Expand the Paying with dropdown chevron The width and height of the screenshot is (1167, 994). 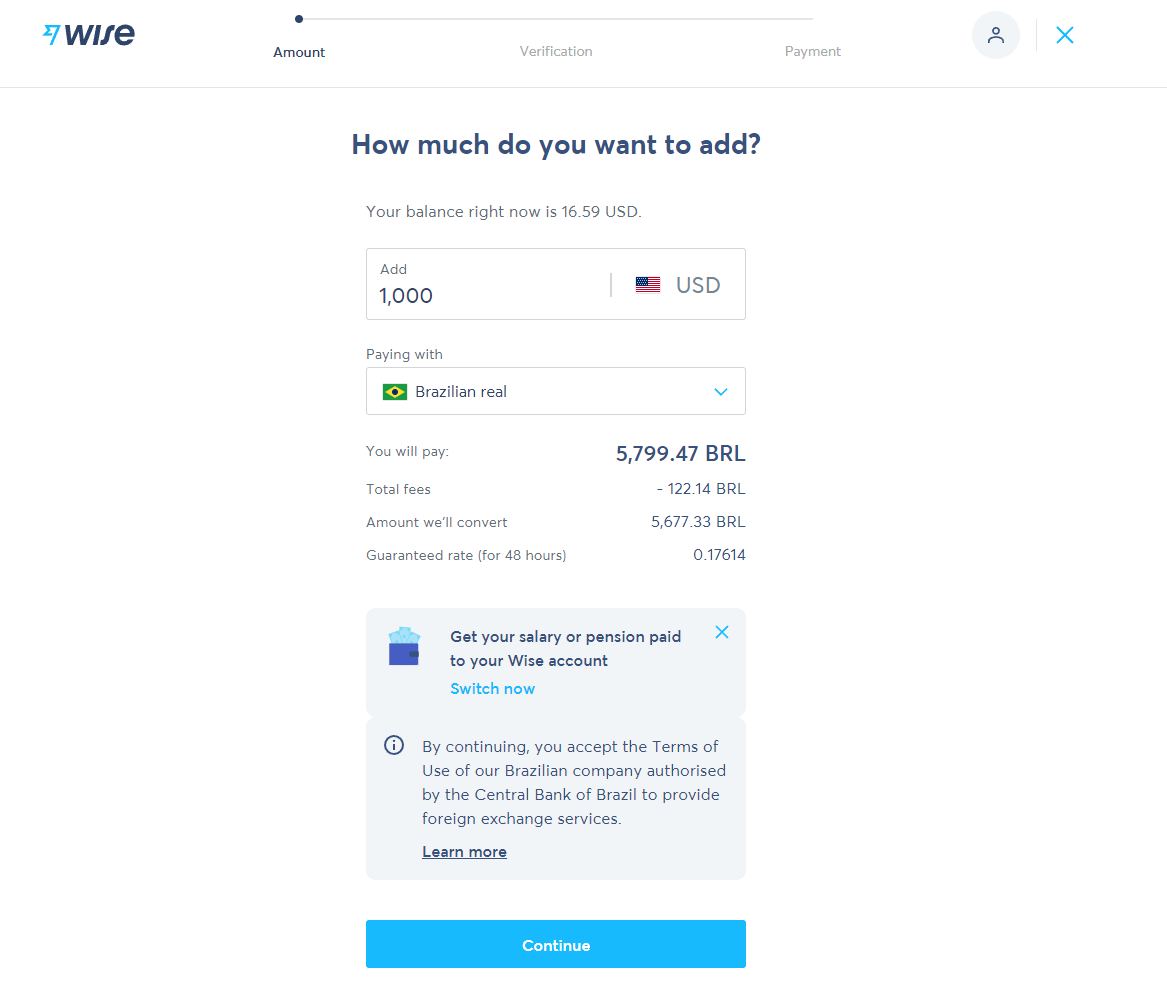[721, 392]
